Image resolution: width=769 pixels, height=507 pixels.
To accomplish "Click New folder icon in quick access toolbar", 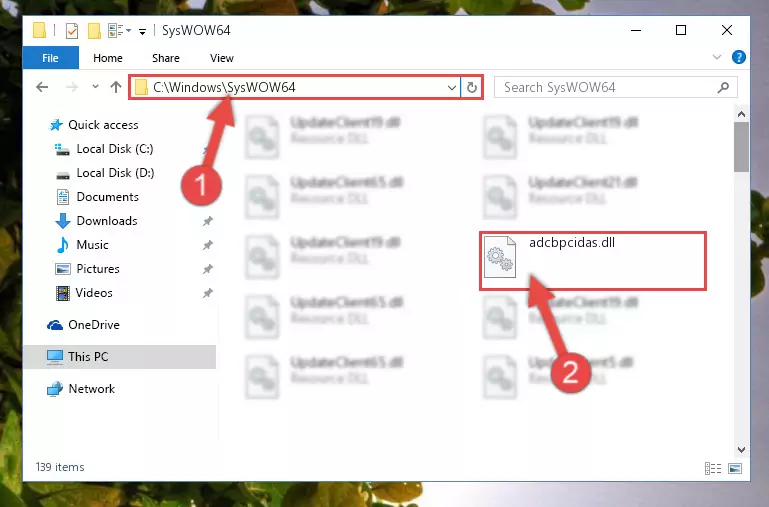I will pyautogui.click(x=94, y=30).
